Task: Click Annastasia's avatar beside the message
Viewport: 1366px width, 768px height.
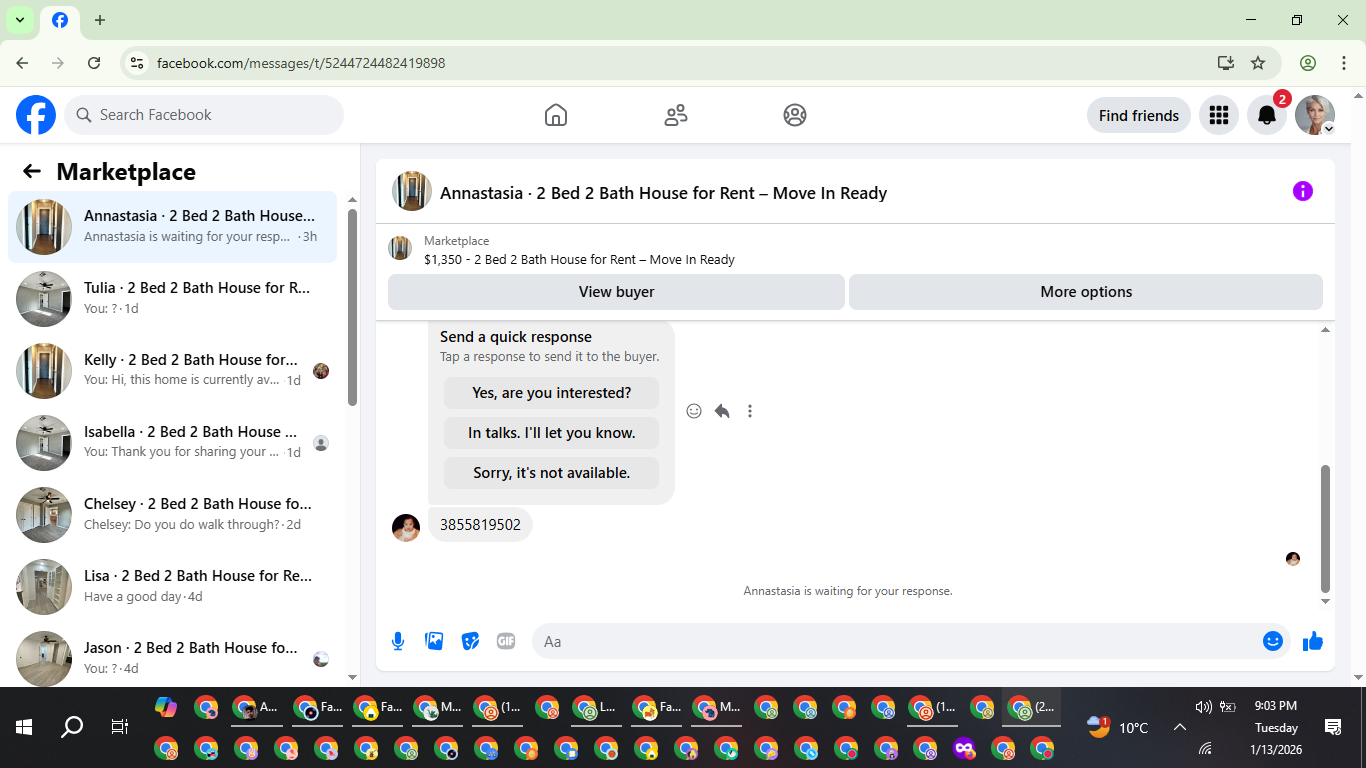Action: 406,528
